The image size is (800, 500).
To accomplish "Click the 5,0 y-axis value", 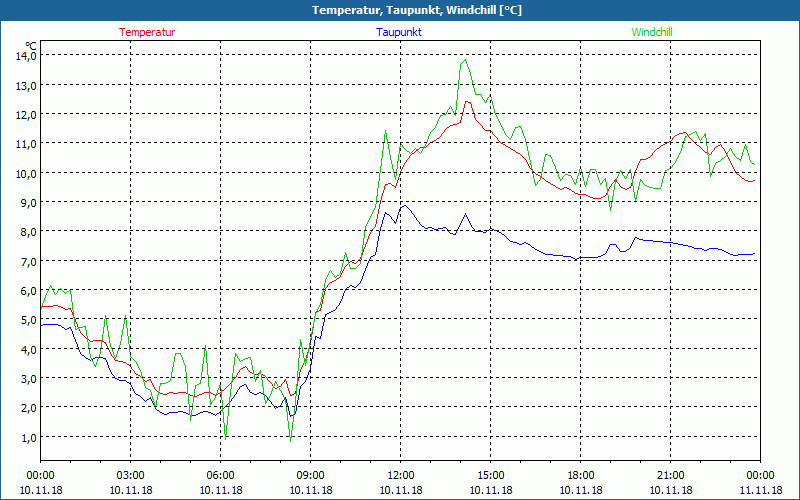I will [x=25, y=320].
